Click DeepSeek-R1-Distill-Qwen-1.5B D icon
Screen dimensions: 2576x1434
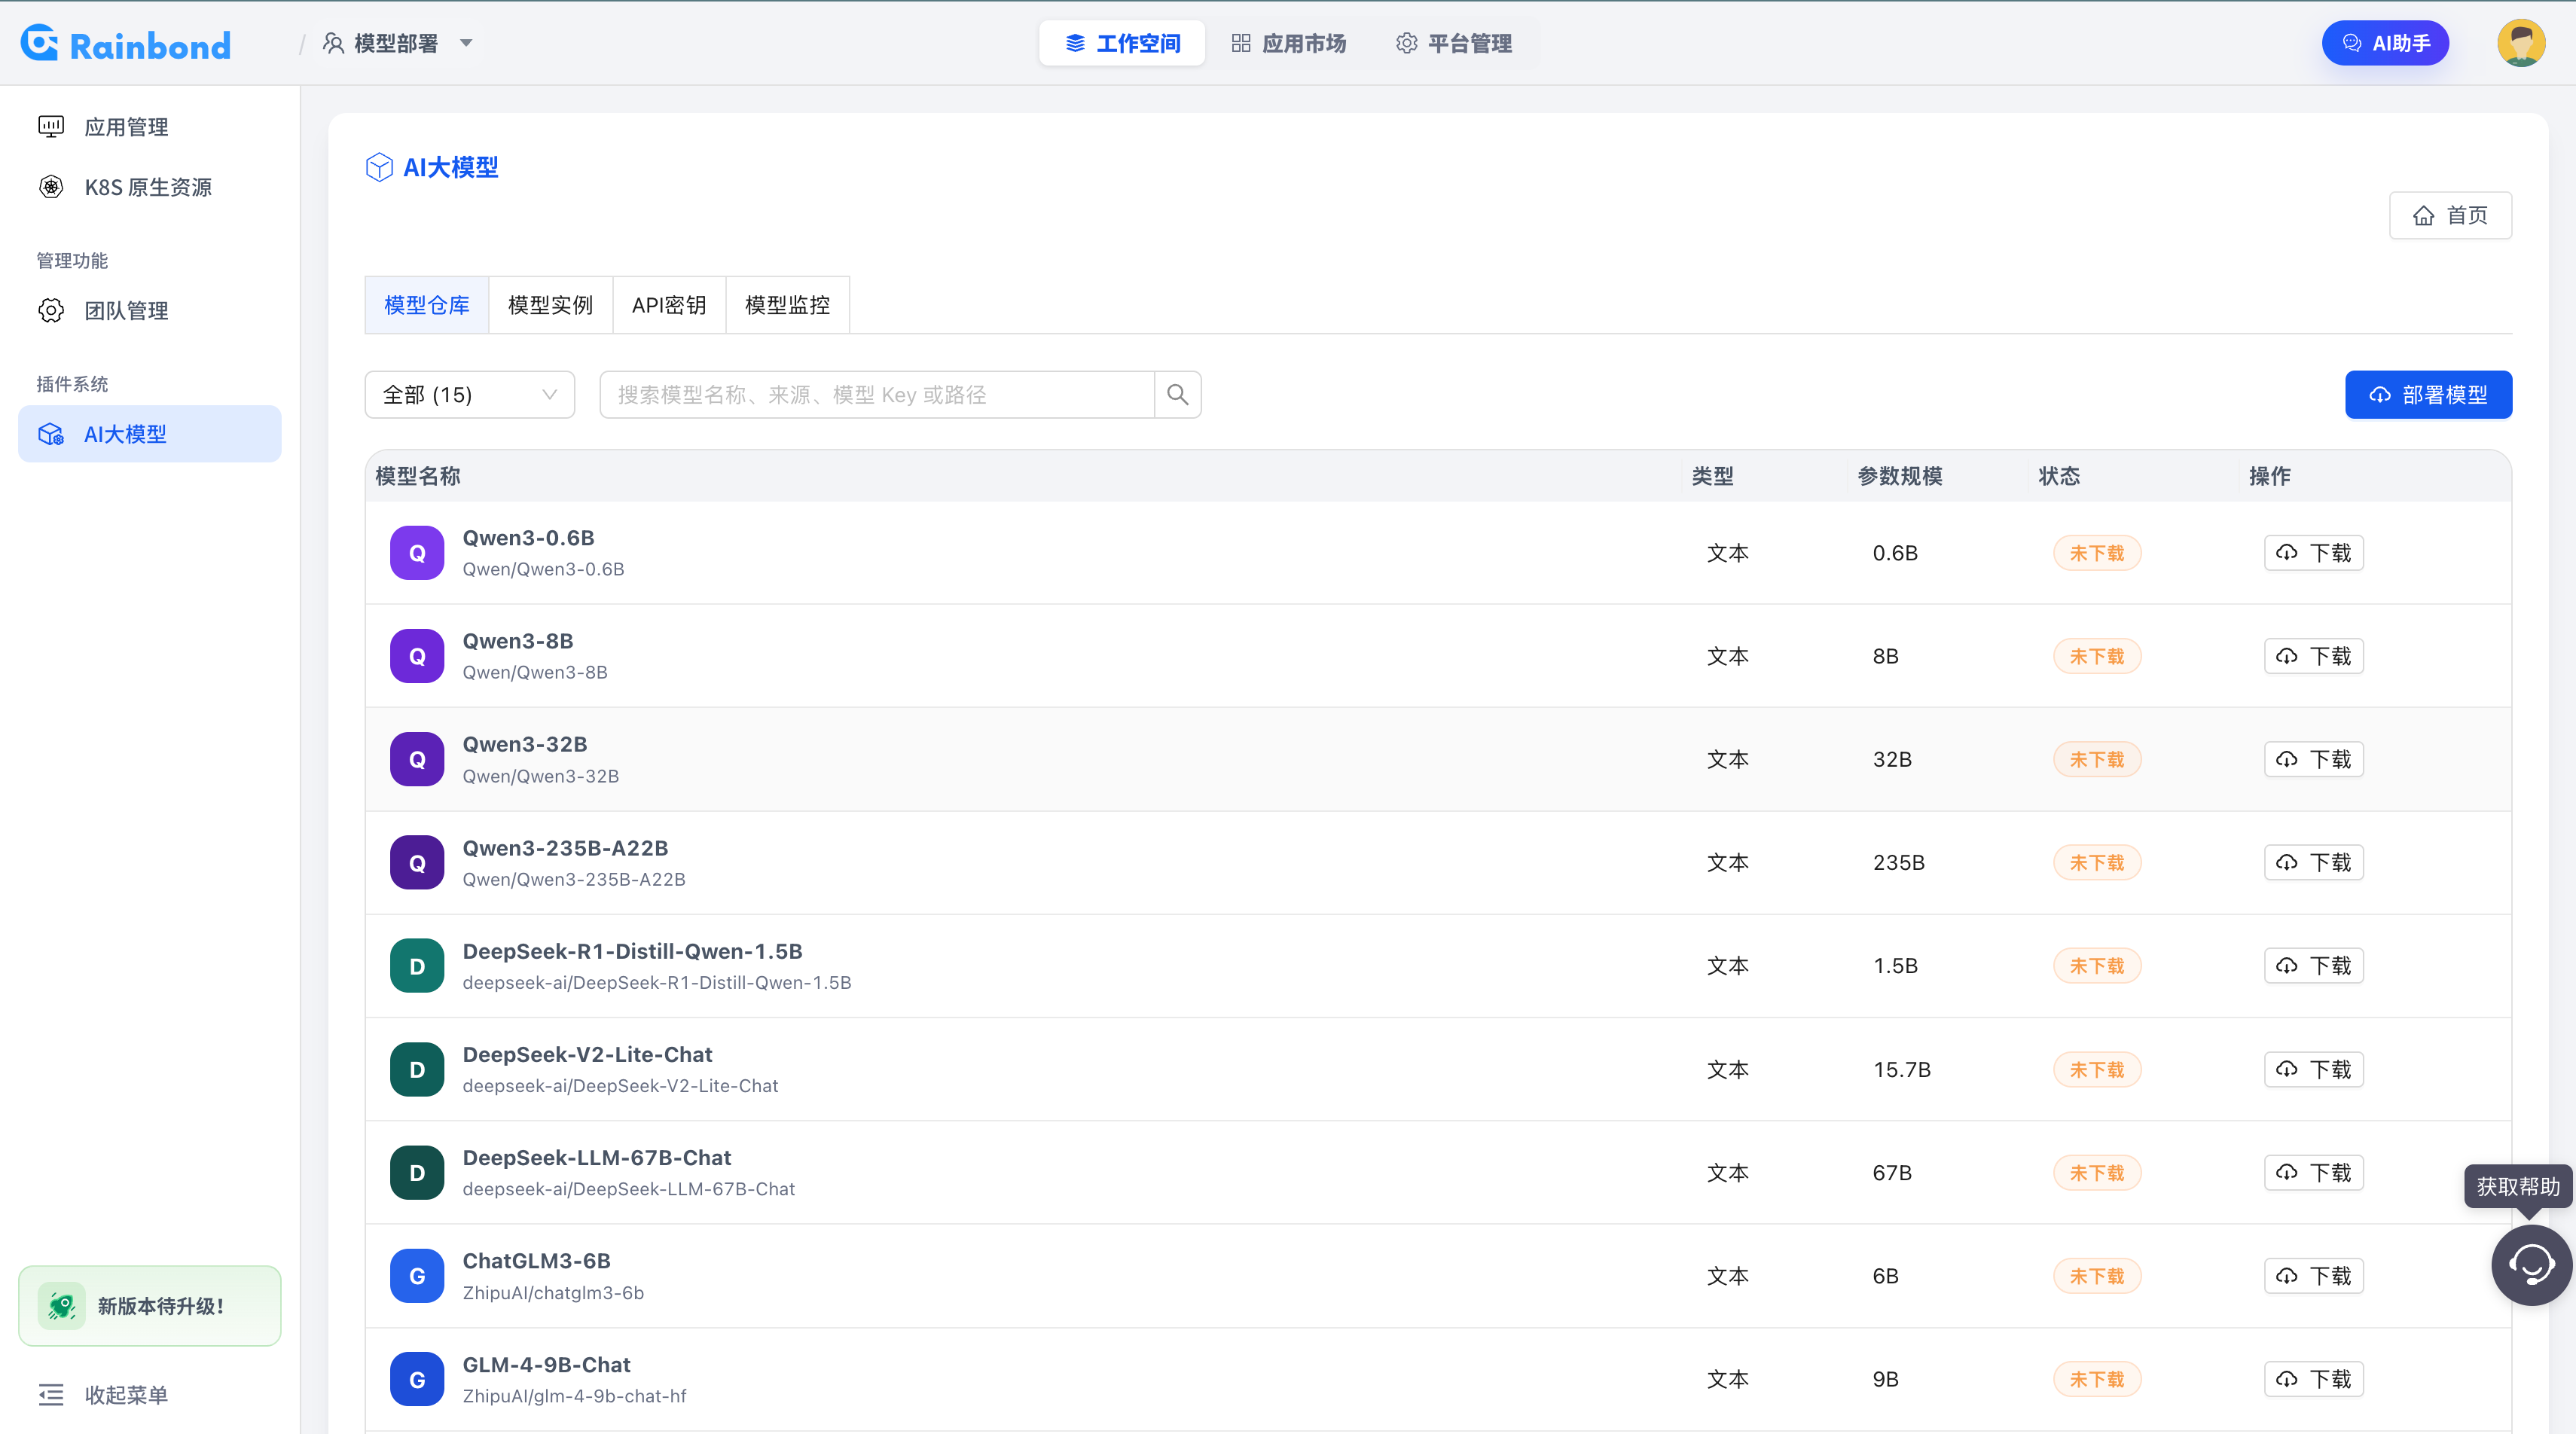417,966
